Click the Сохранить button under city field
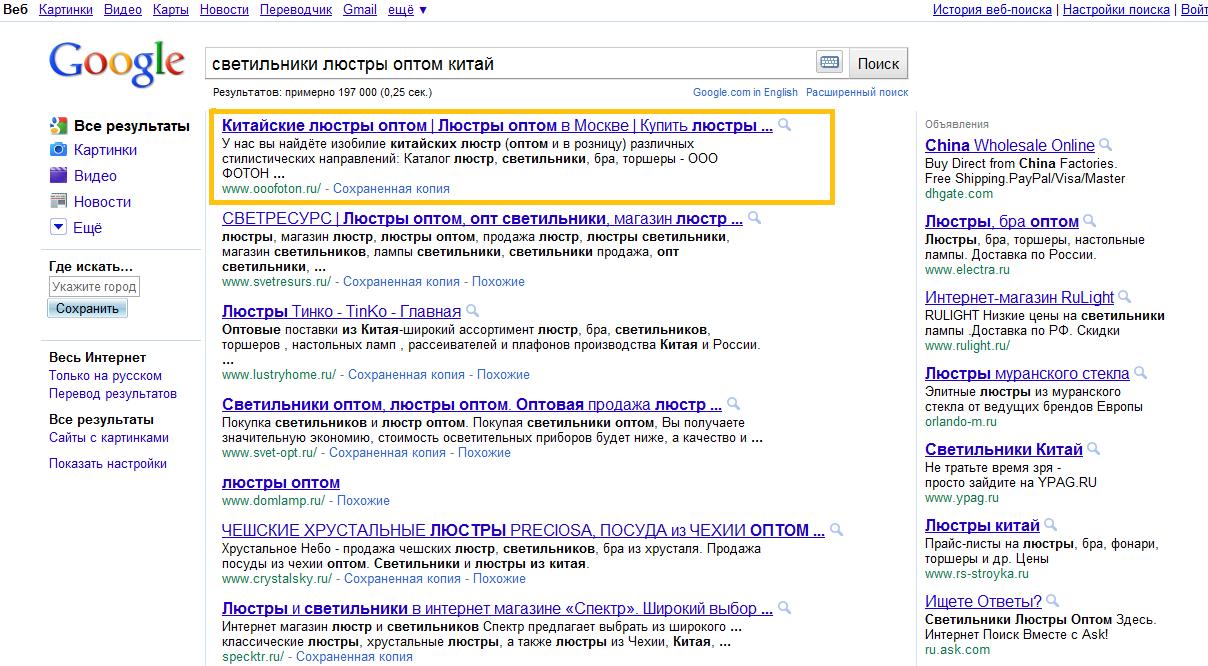 [87, 309]
